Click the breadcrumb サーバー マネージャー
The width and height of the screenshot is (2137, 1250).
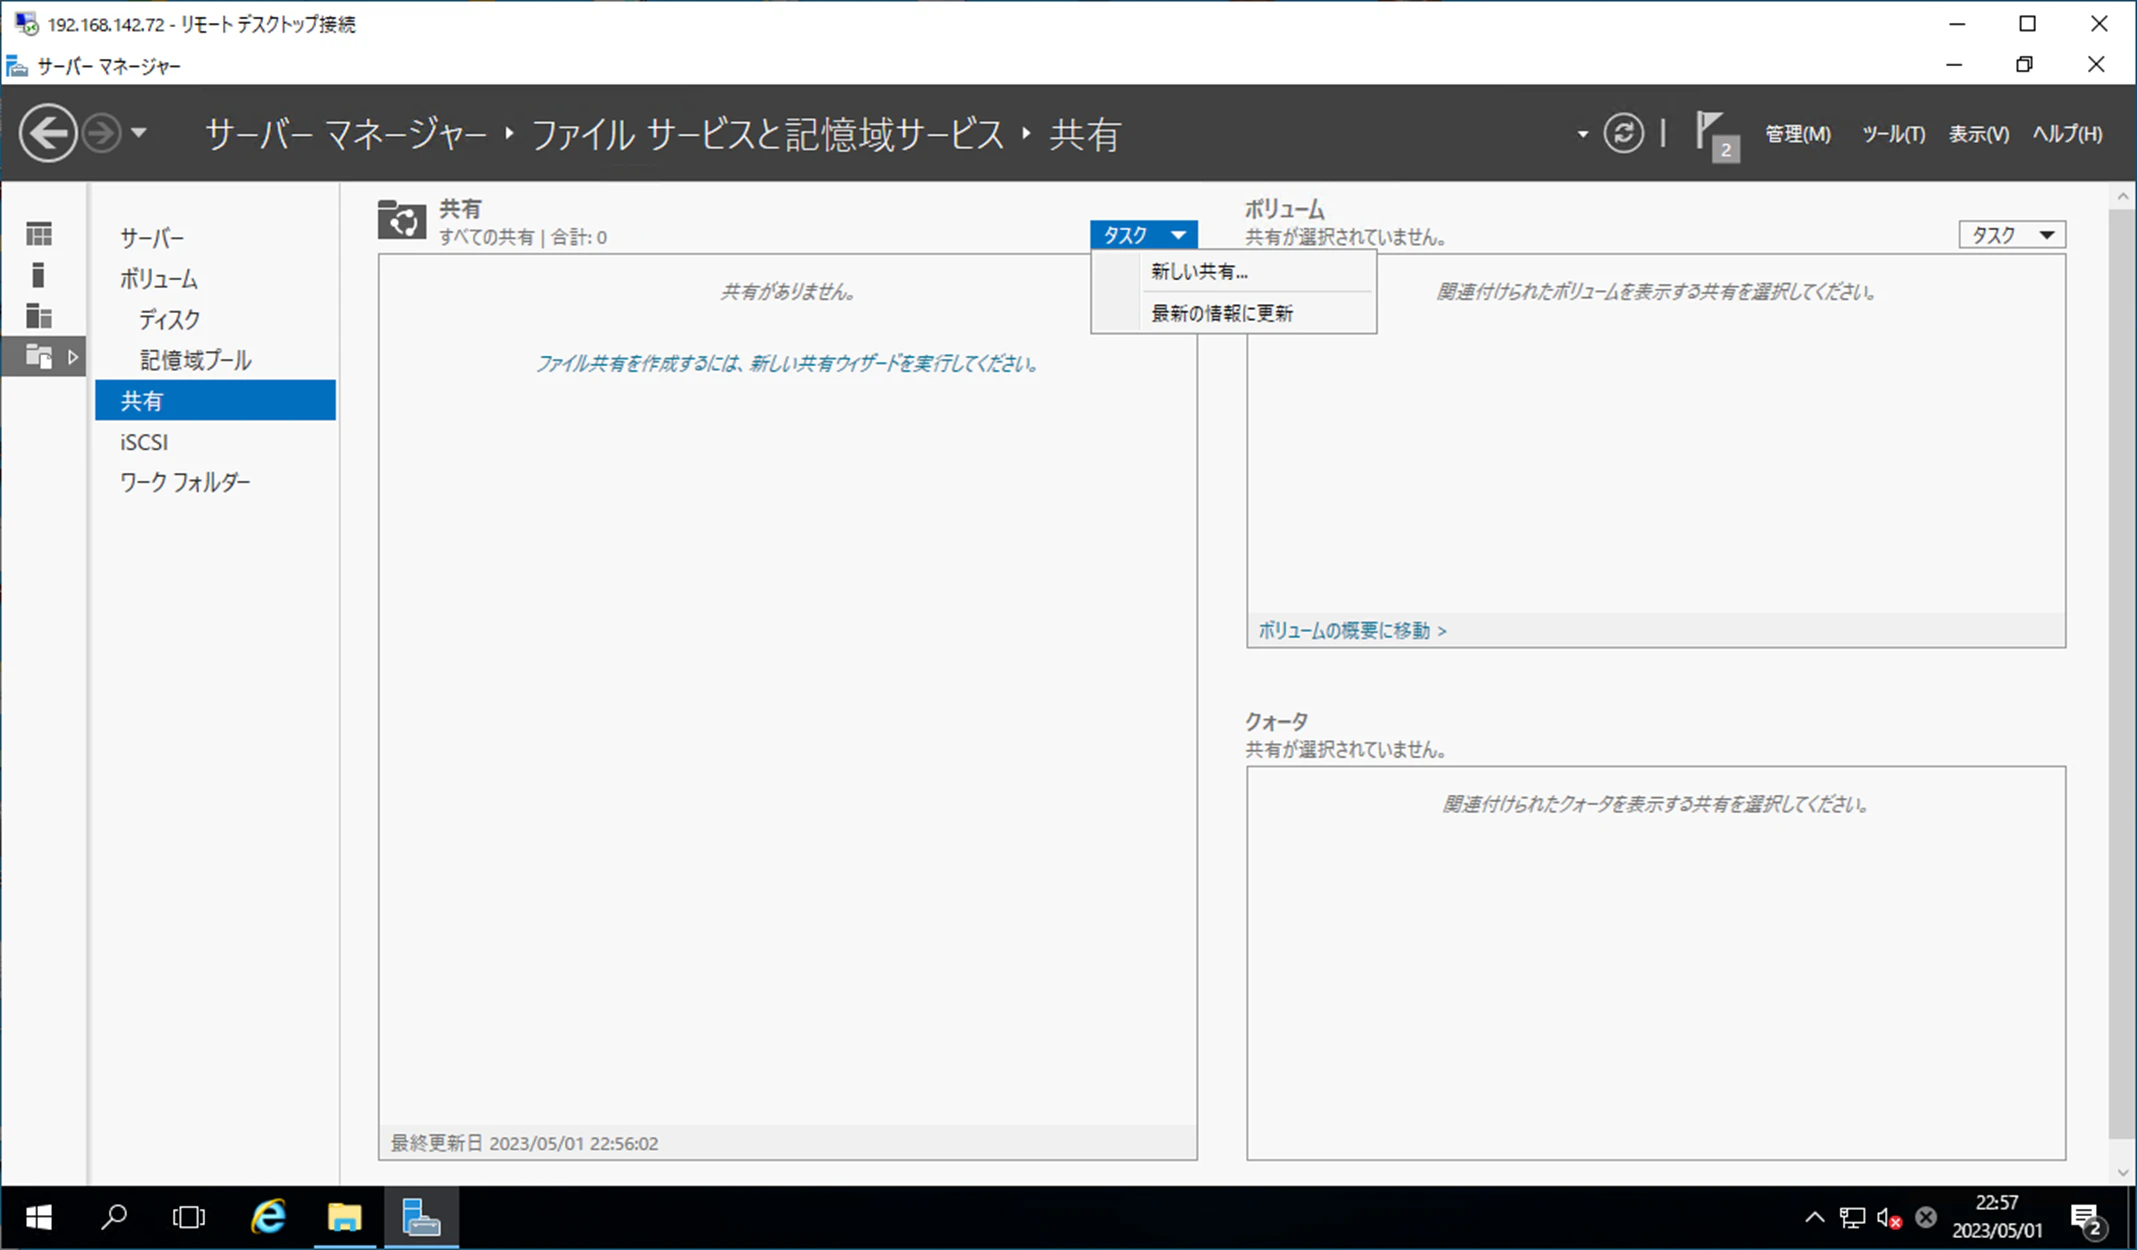(x=346, y=134)
